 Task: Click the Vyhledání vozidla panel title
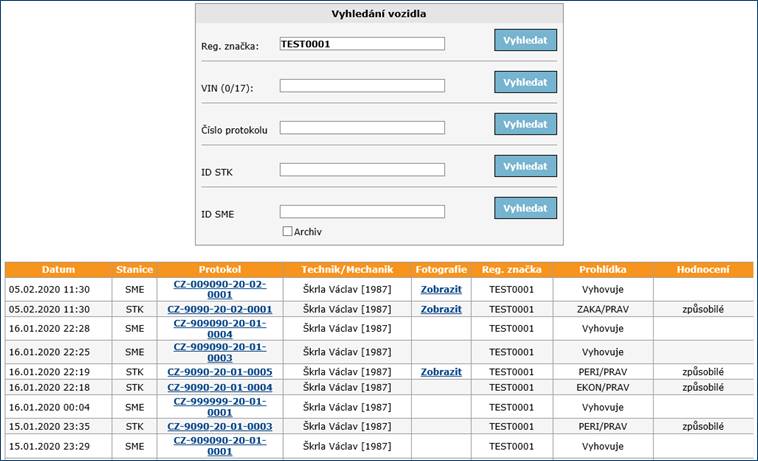[379, 14]
